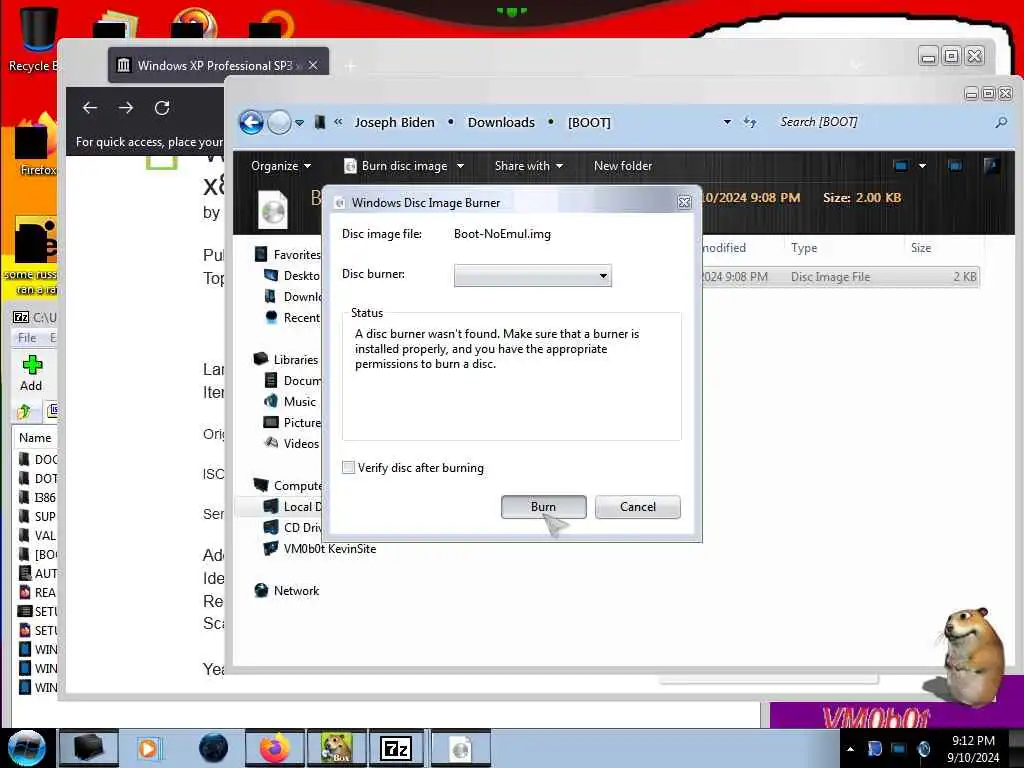Image resolution: width=1024 pixels, height=768 pixels.
Task: Open the Start menu orb
Action: point(27,748)
